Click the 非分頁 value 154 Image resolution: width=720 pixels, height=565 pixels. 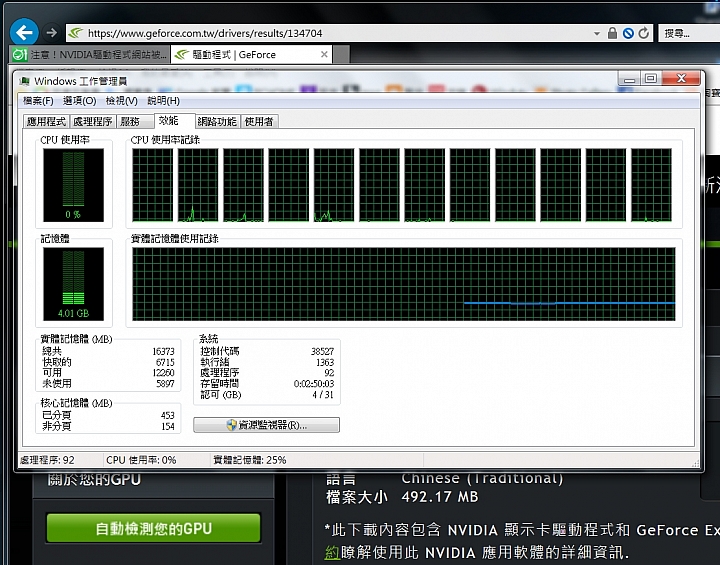point(168,426)
